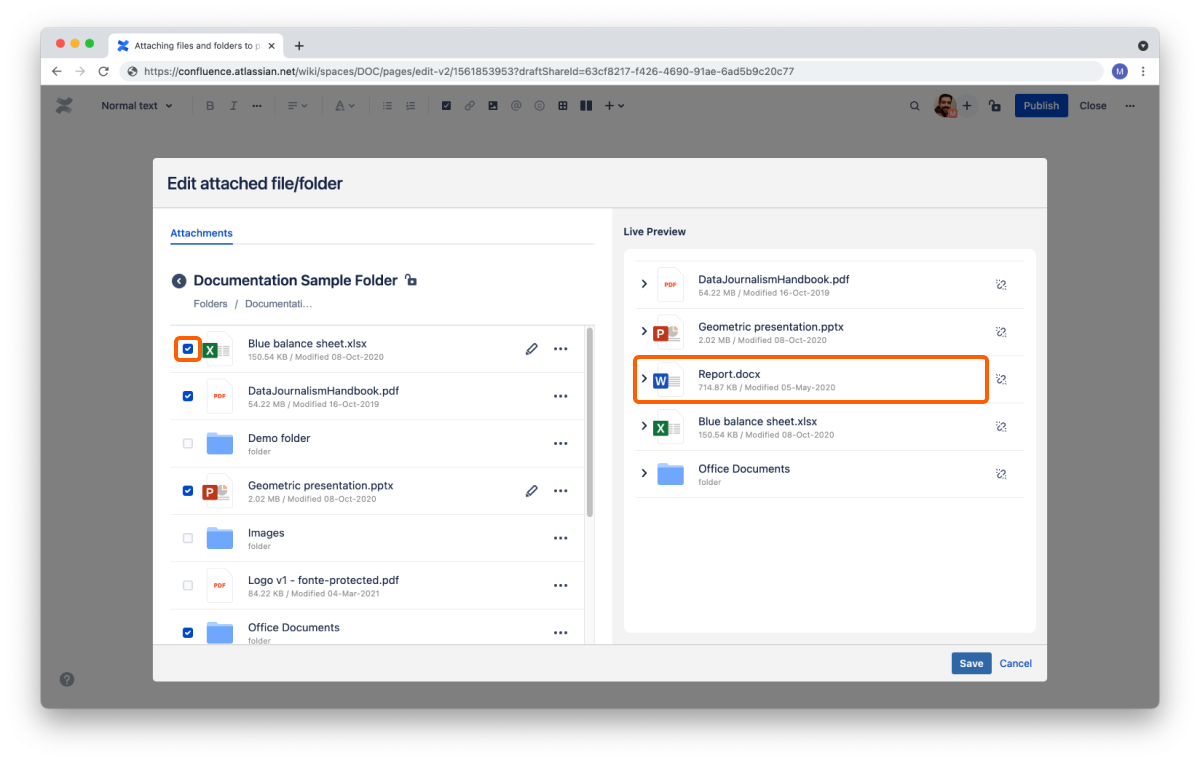Click the Folders breadcrumb link
Screen dimensions: 1200x762
point(210,304)
